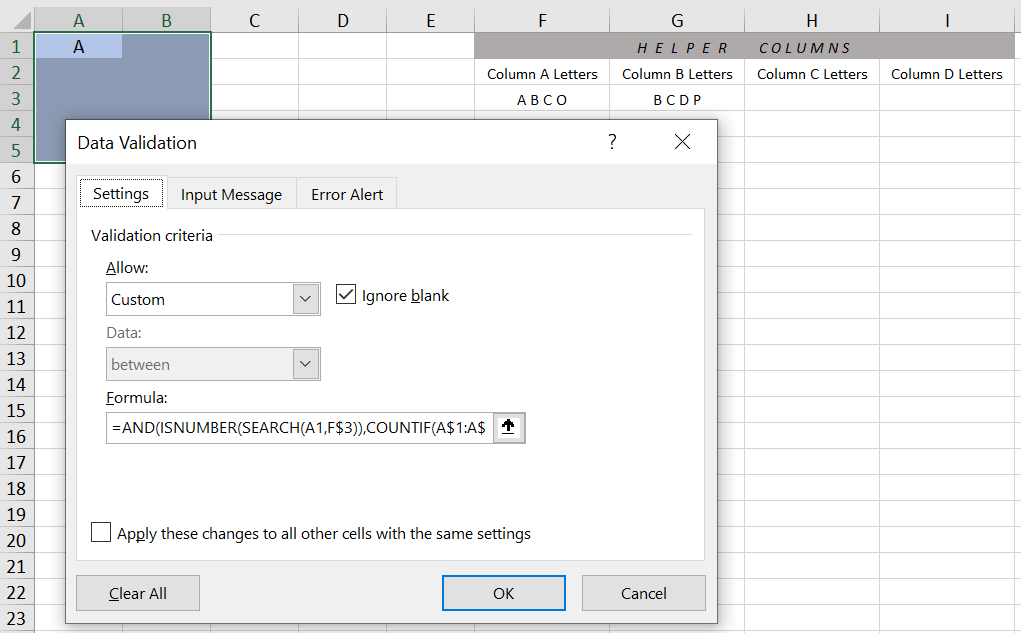Select the Column D Letters header cell
The width and height of the screenshot is (1021, 633).
[x=946, y=73]
